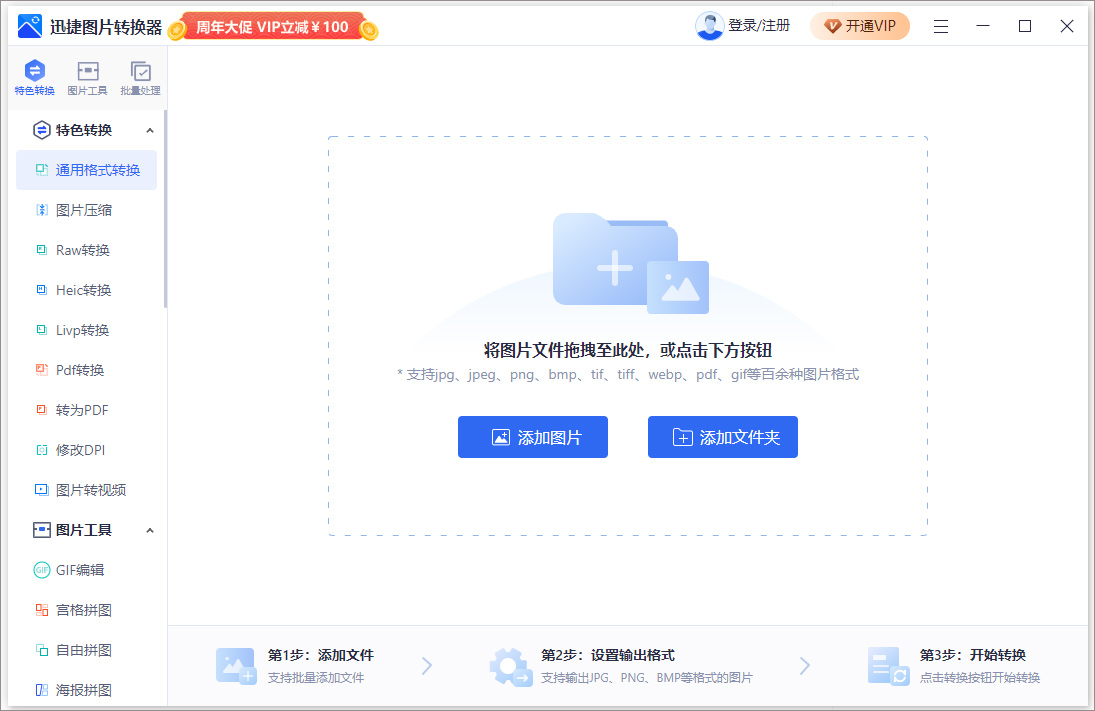Click the 添加文件夹 button

point(722,436)
